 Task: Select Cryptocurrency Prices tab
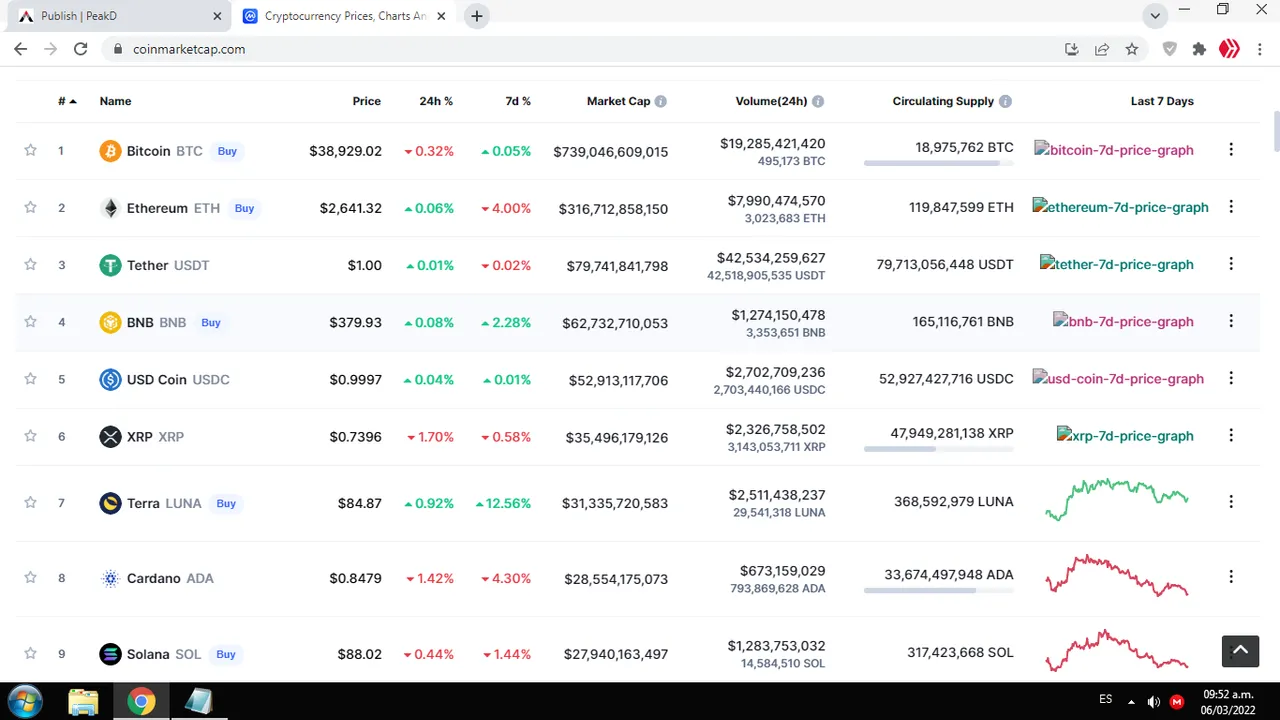coord(345,16)
